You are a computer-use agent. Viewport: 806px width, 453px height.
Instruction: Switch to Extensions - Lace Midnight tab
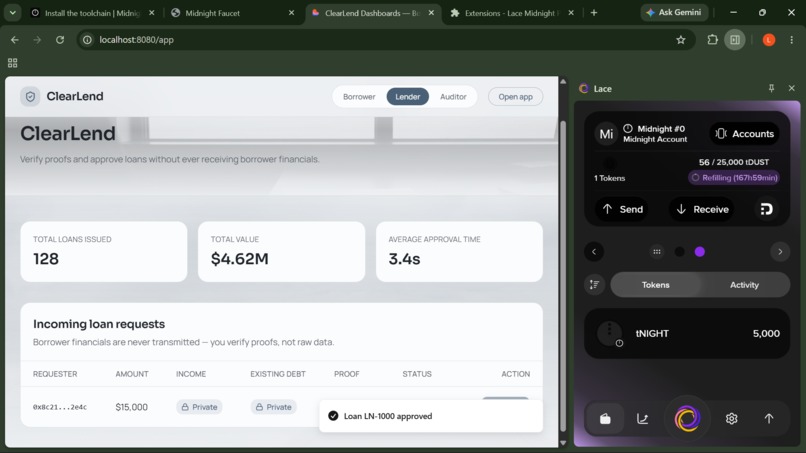pyautogui.click(x=510, y=13)
